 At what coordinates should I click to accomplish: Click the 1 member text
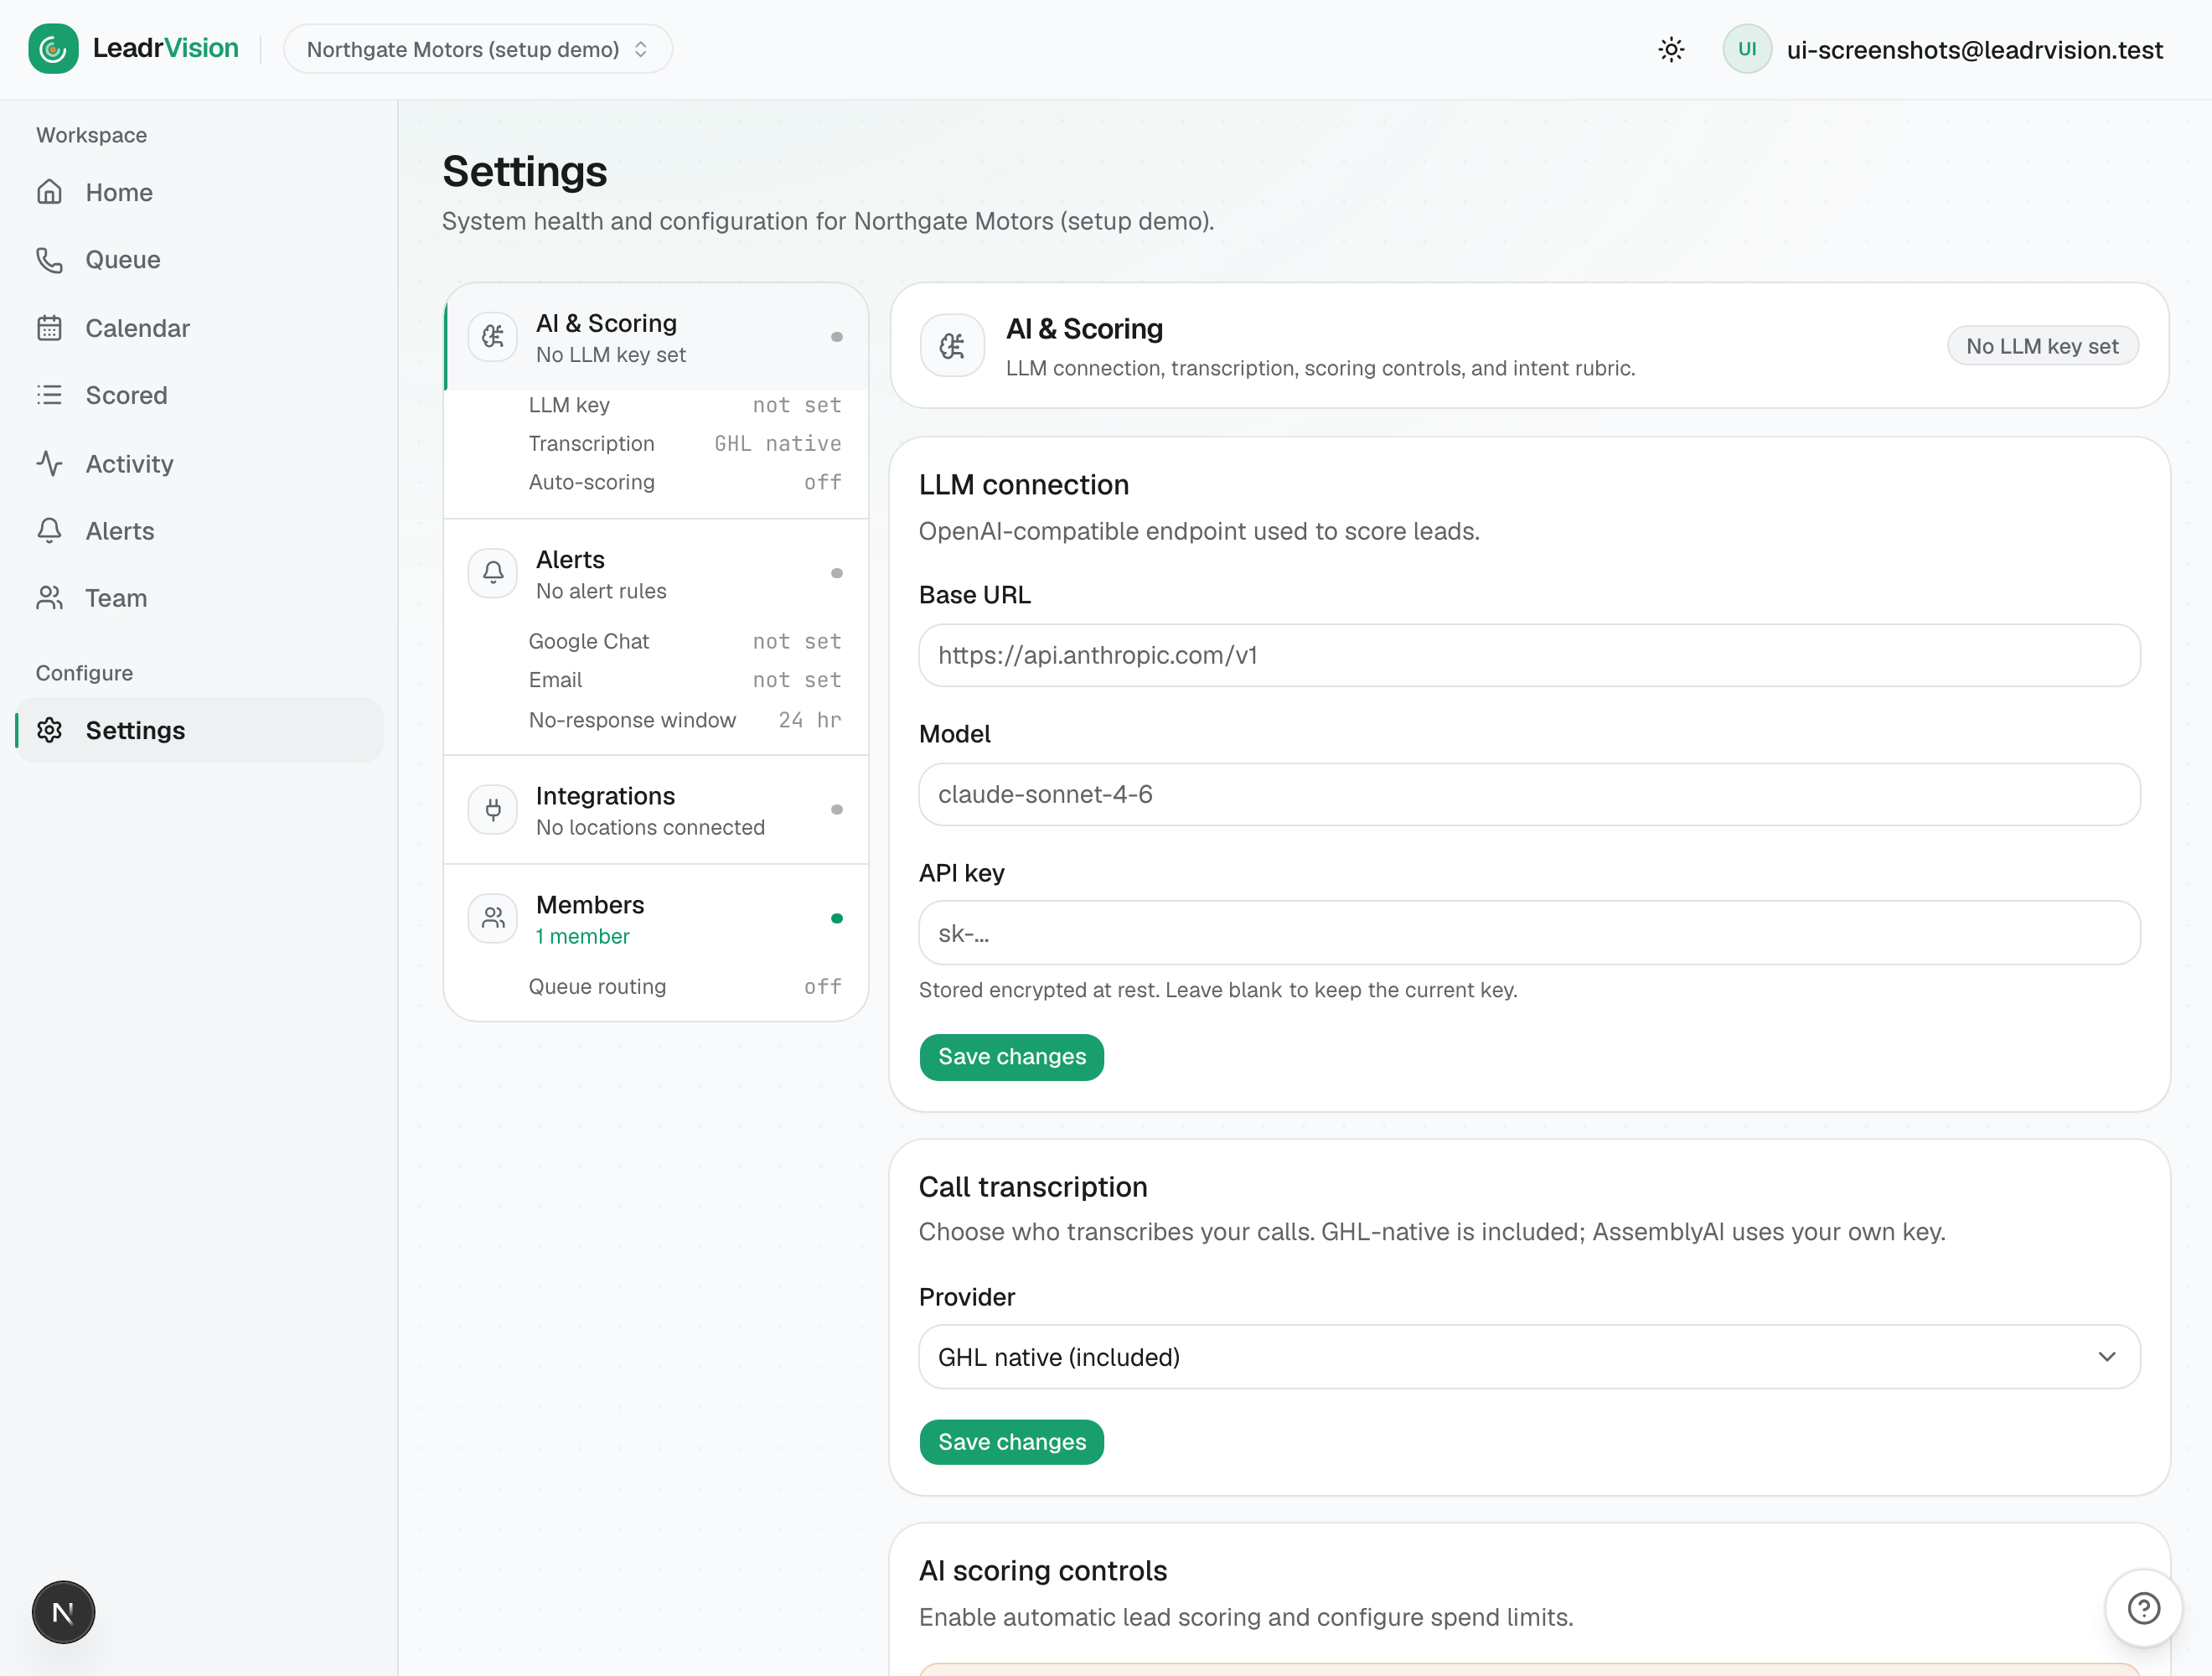583,936
